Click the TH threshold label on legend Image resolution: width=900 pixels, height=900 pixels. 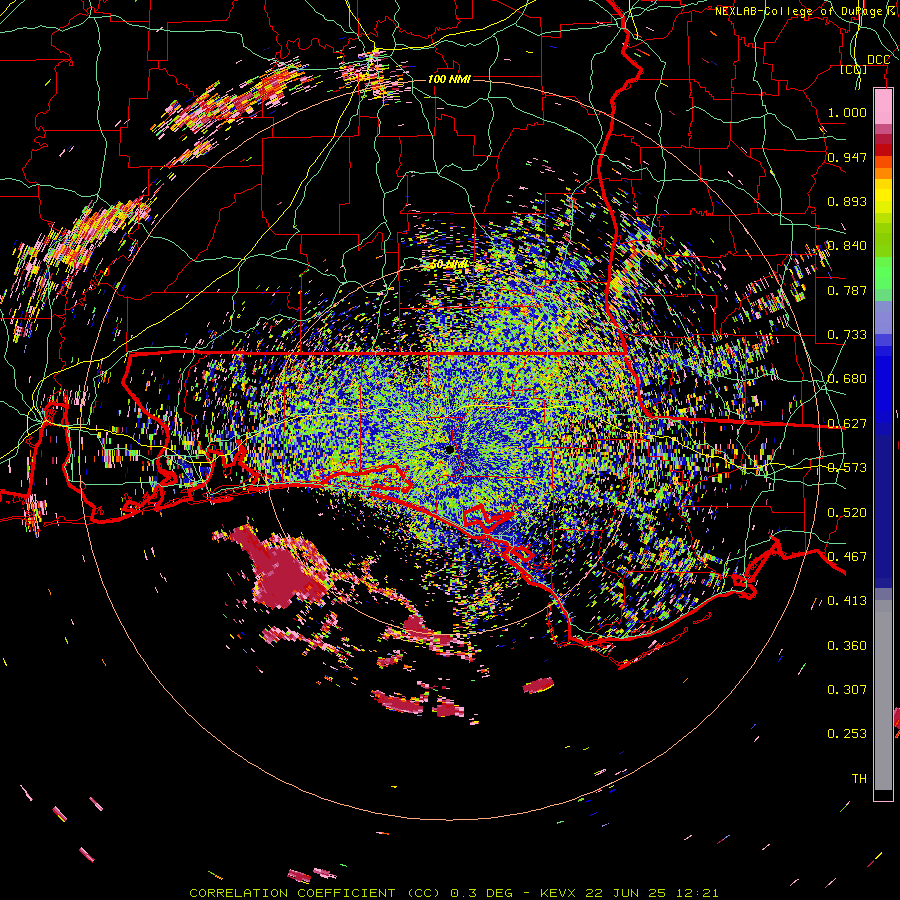[859, 778]
